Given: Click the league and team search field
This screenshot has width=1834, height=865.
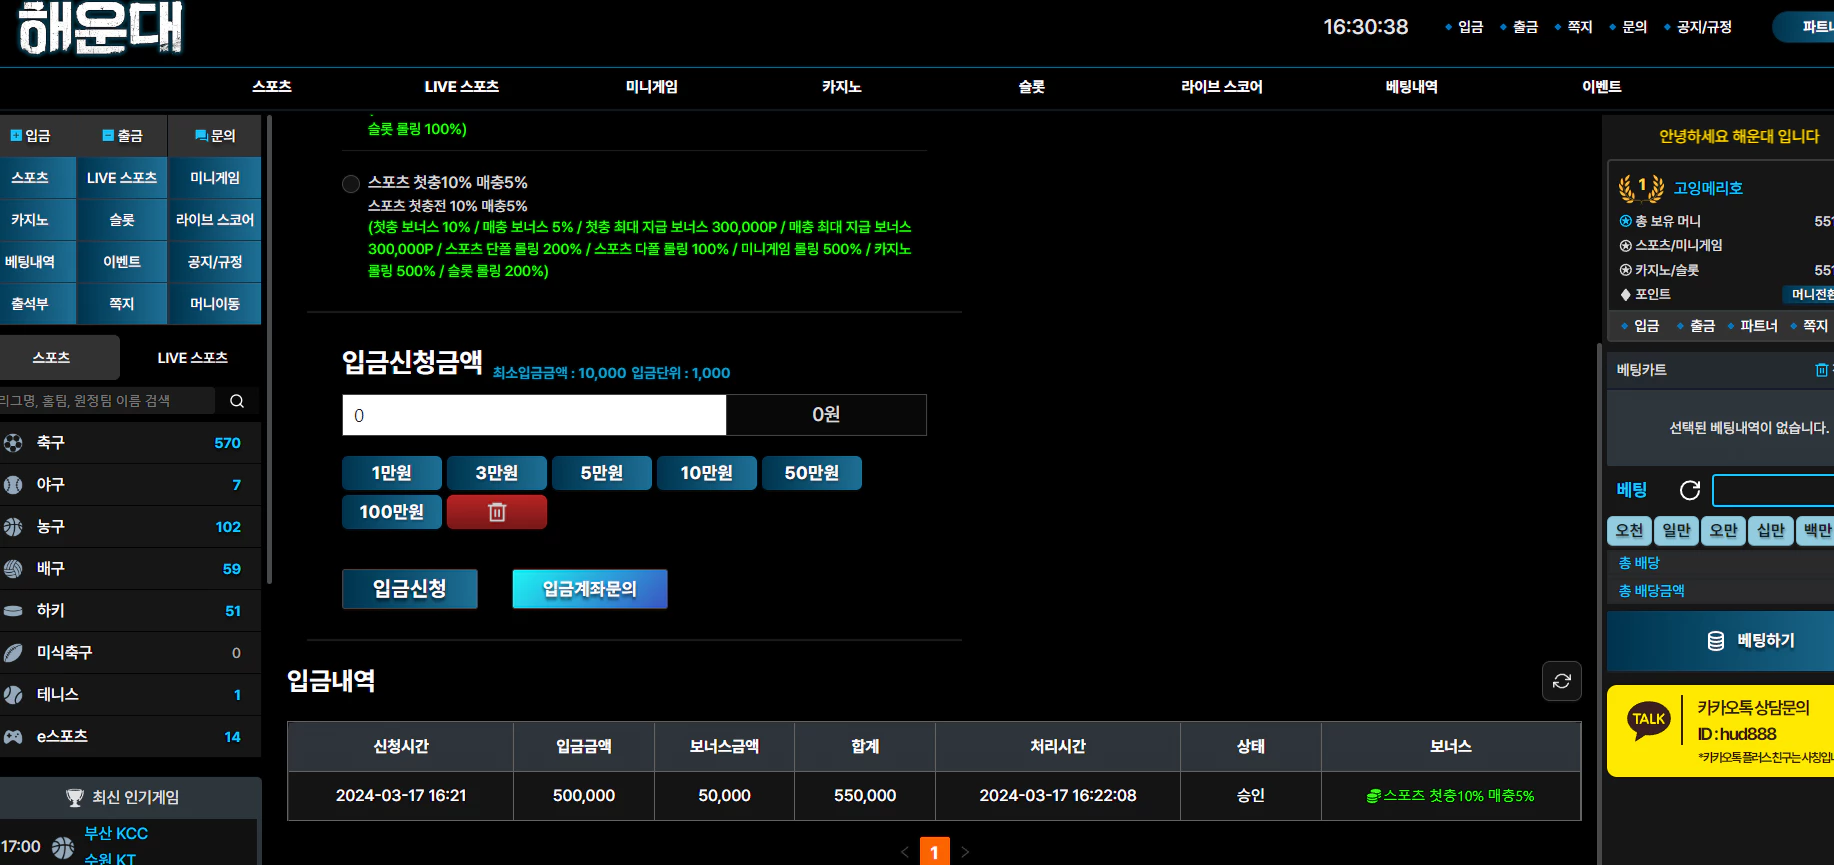Looking at the screenshot, I should point(107,401).
